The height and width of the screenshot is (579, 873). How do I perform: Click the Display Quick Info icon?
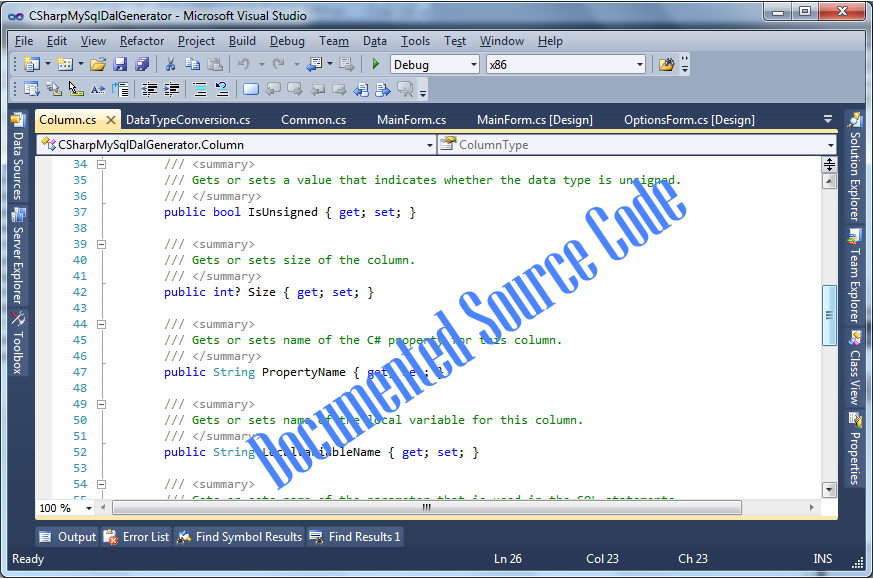click(76, 89)
